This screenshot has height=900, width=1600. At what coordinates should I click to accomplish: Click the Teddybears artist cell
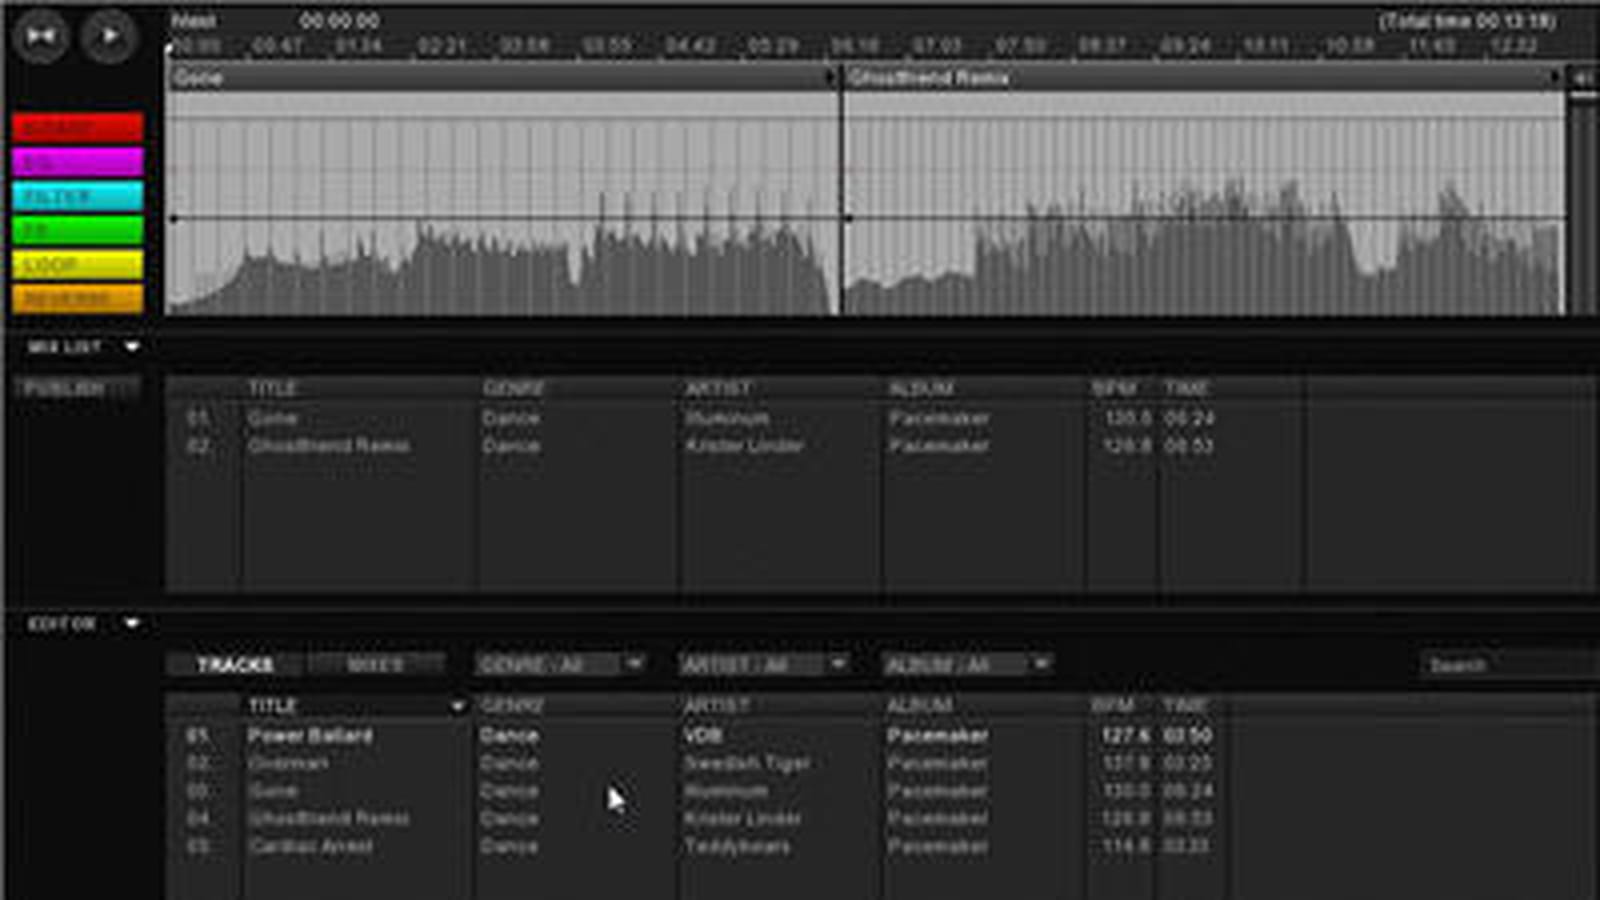pyautogui.click(x=737, y=846)
